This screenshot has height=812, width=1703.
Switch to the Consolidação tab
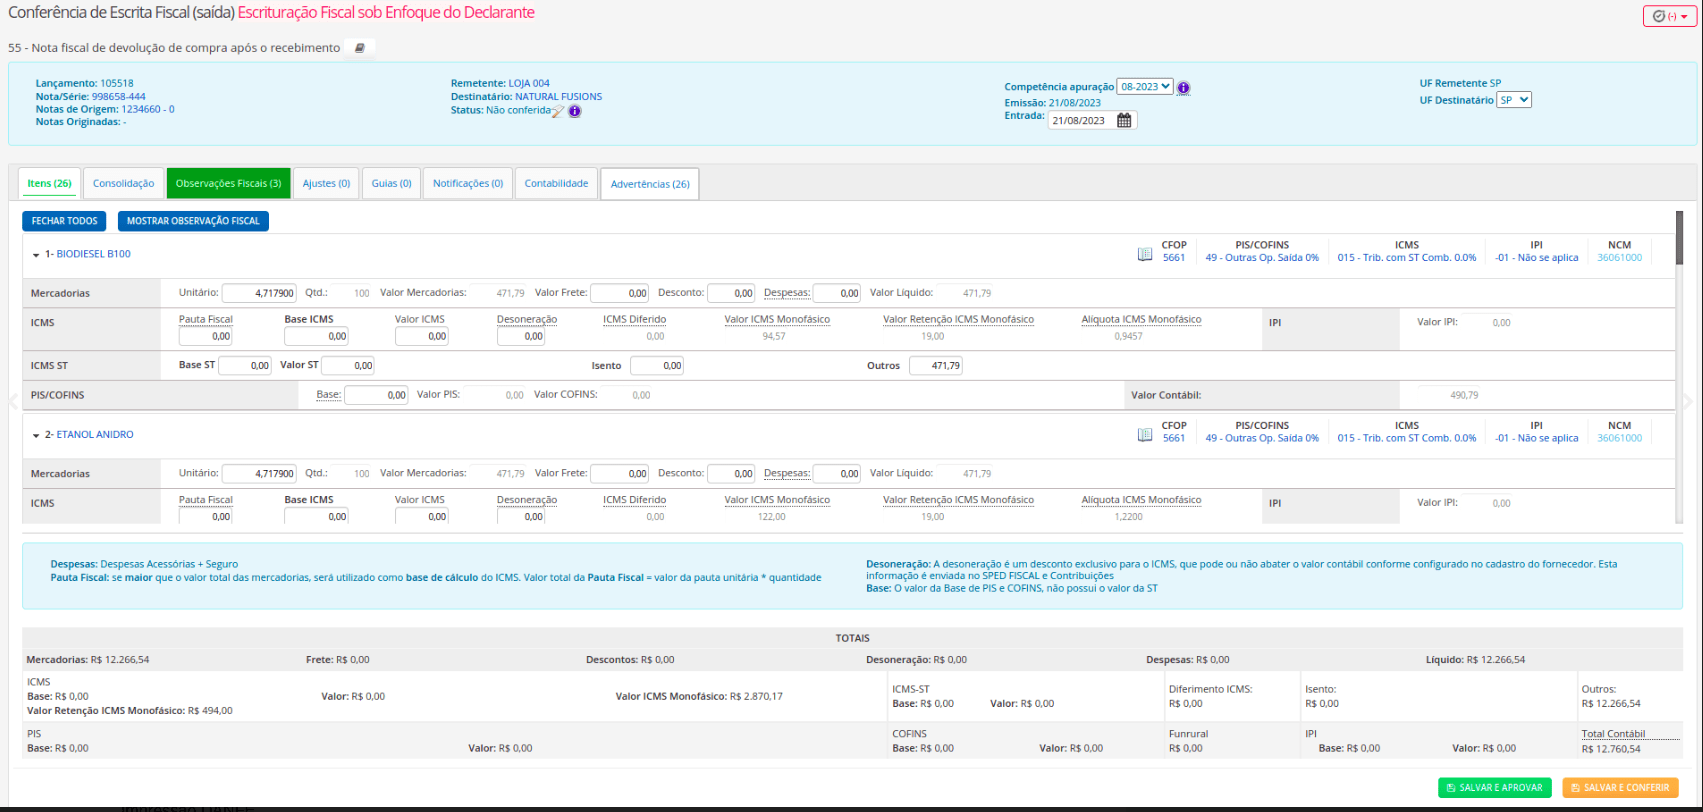click(x=123, y=183)
